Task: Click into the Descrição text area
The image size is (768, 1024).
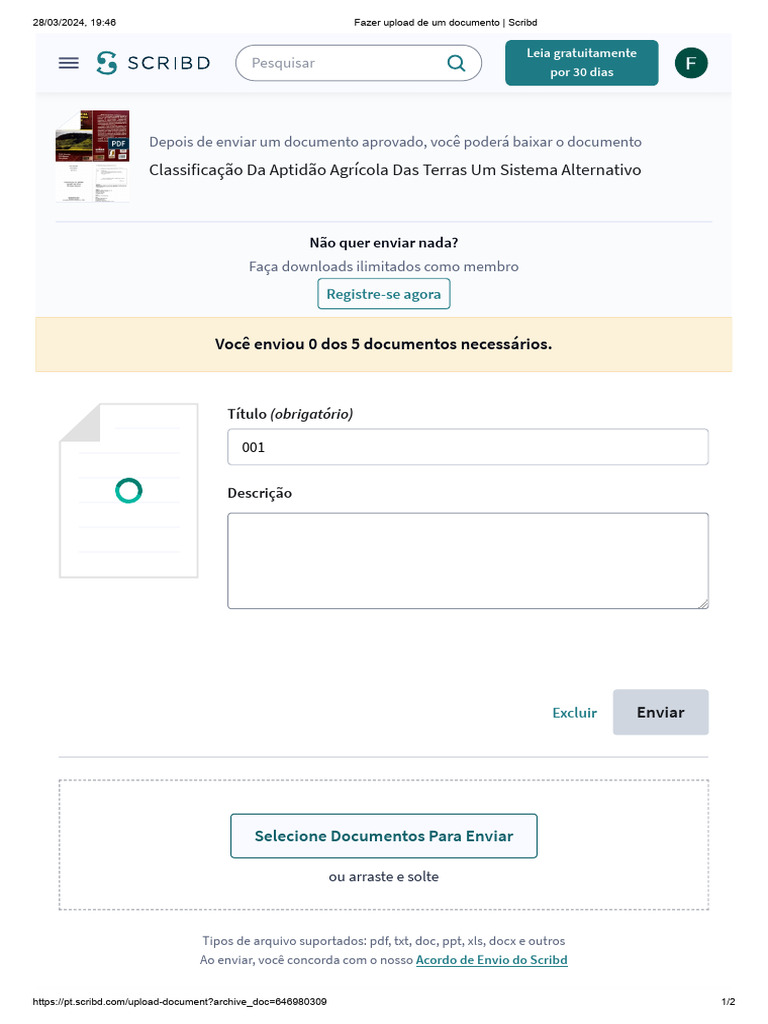Action: tap(467, 560)
